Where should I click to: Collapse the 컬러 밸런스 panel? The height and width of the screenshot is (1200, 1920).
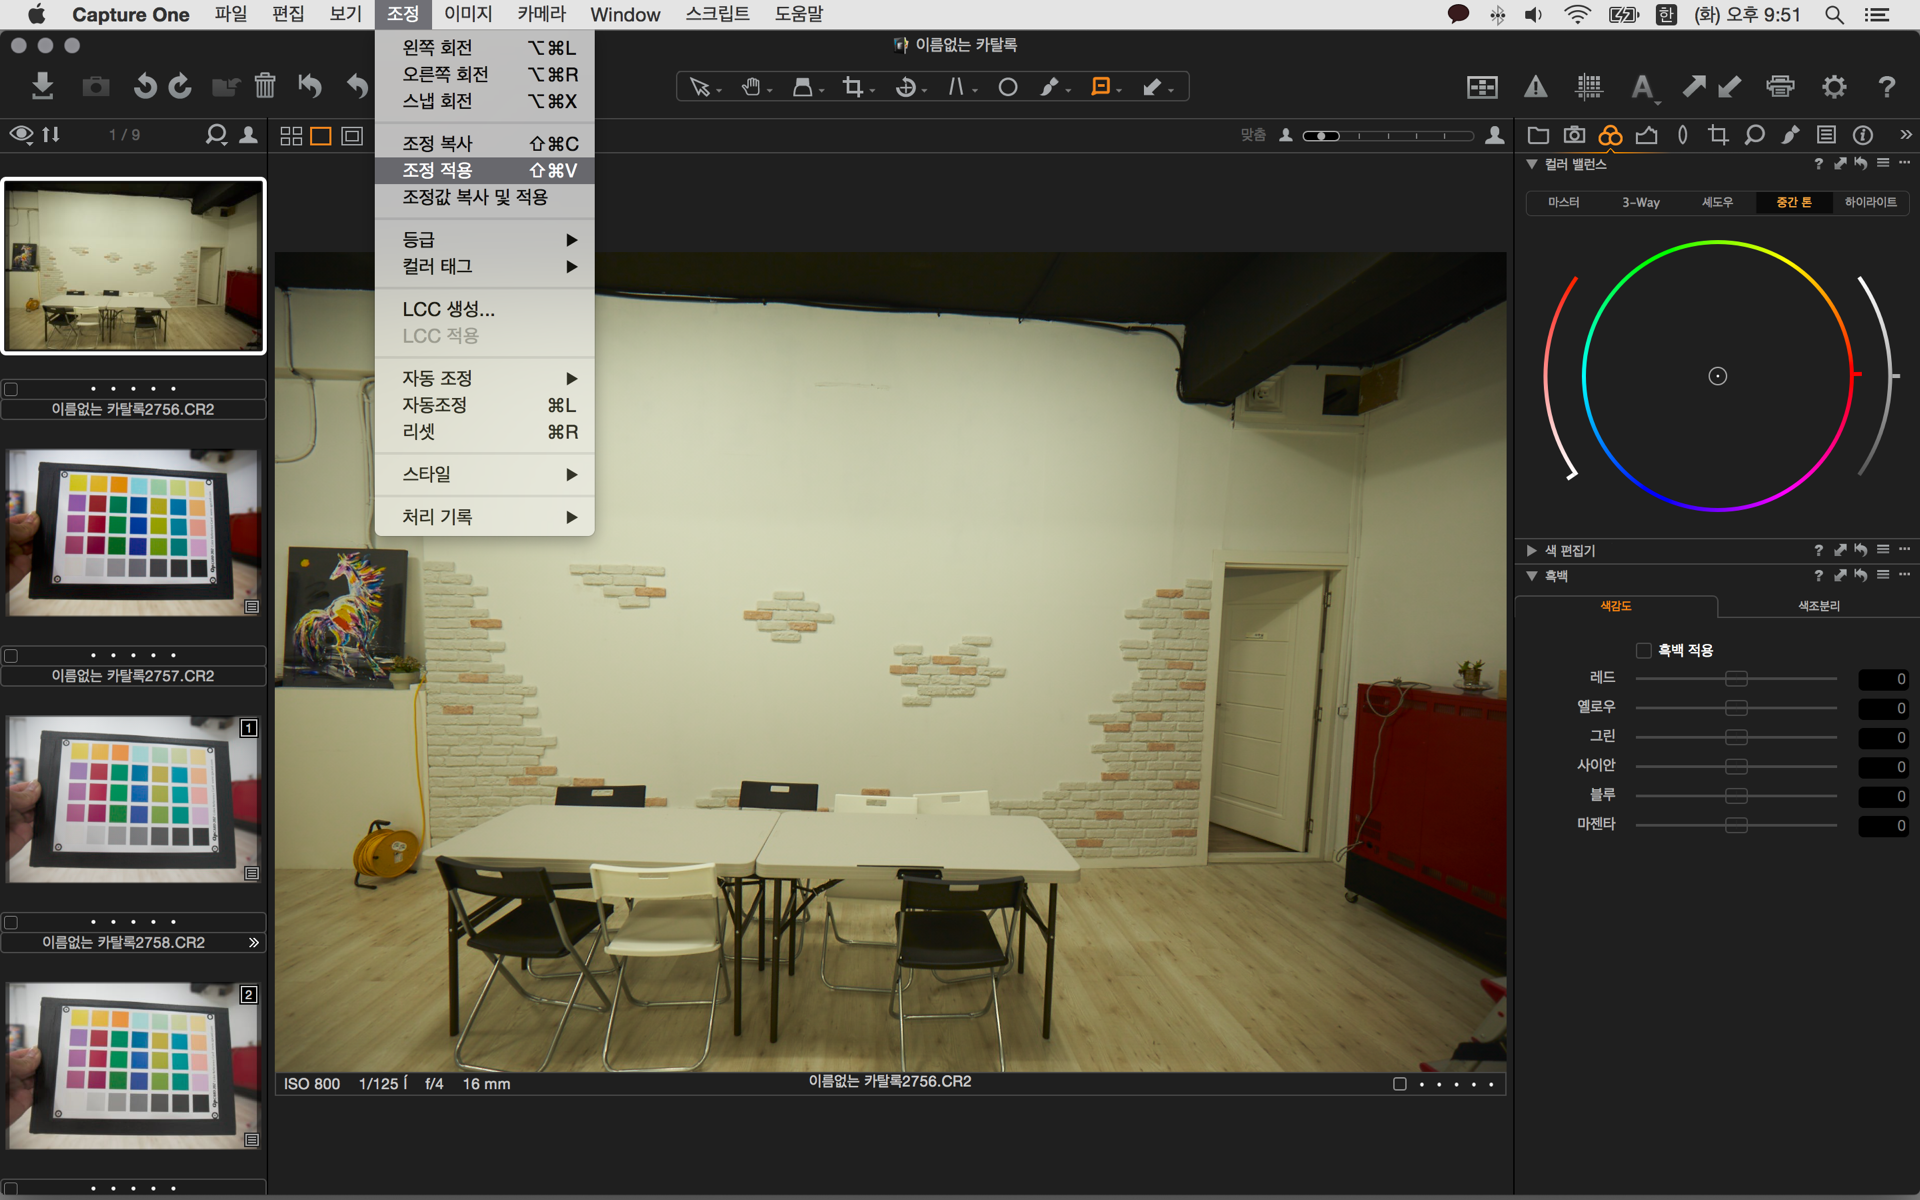1531,164
